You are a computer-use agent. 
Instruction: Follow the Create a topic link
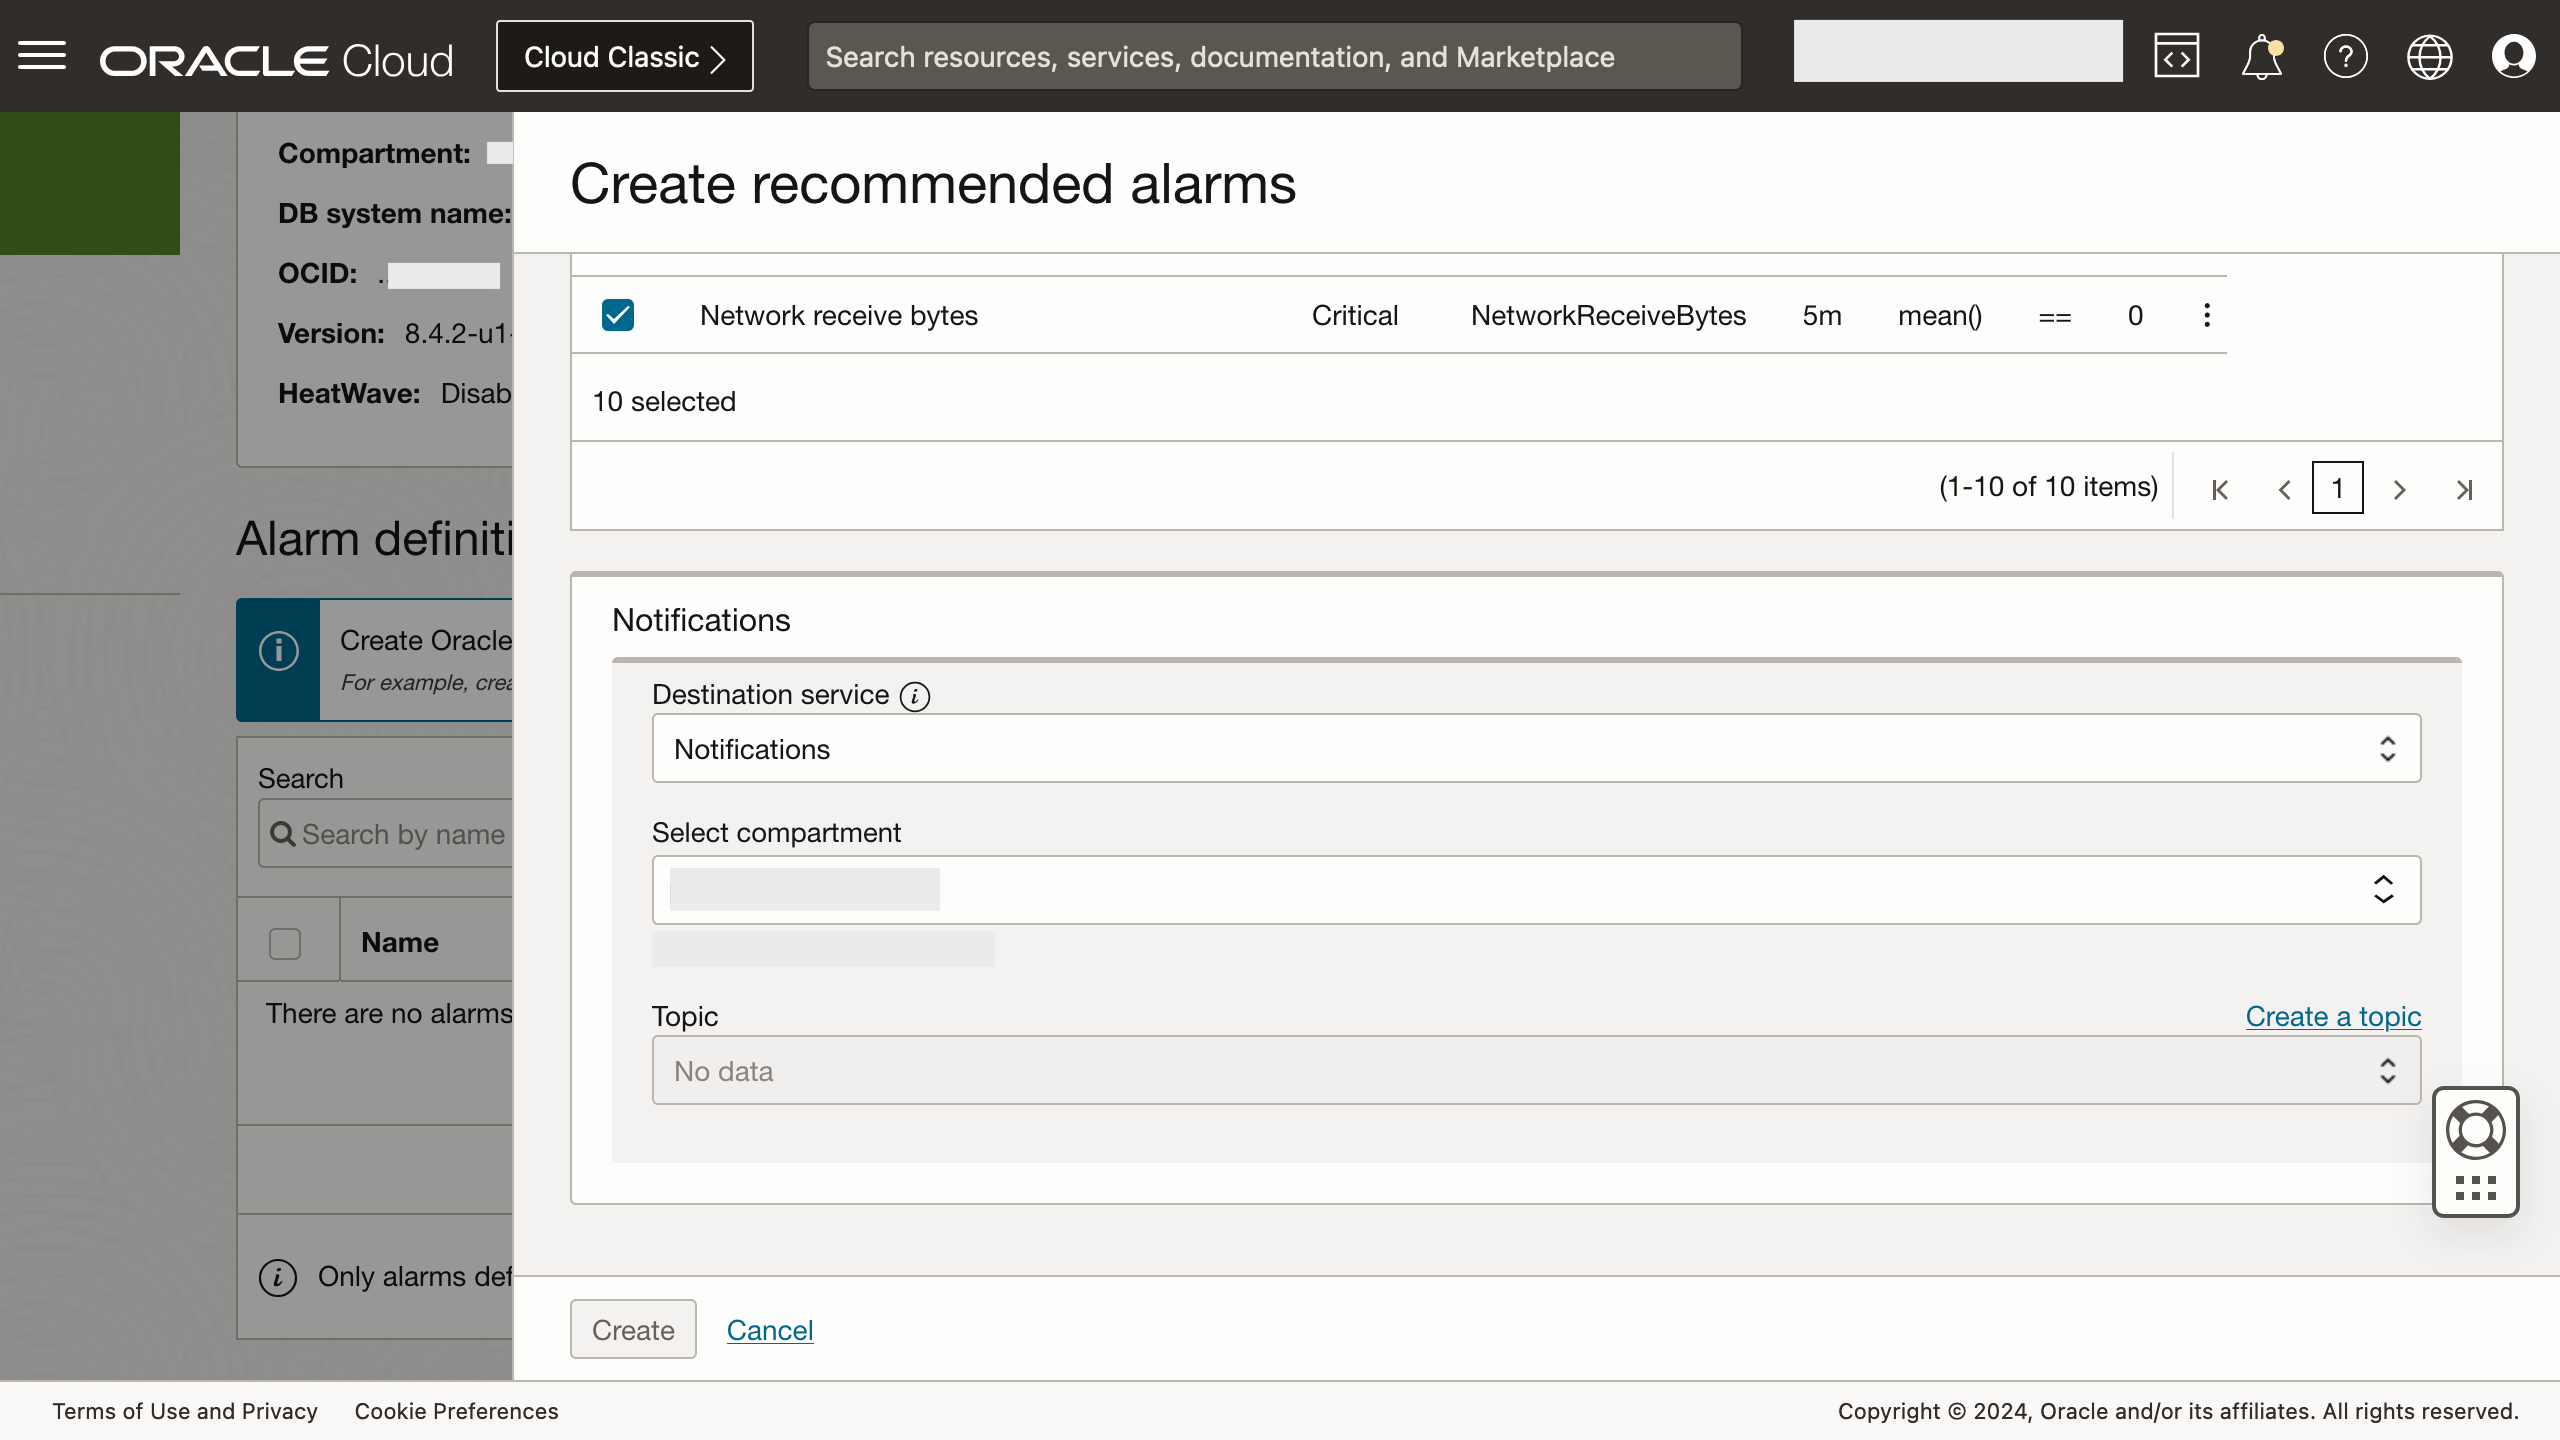click(x=2333, y=1016)
